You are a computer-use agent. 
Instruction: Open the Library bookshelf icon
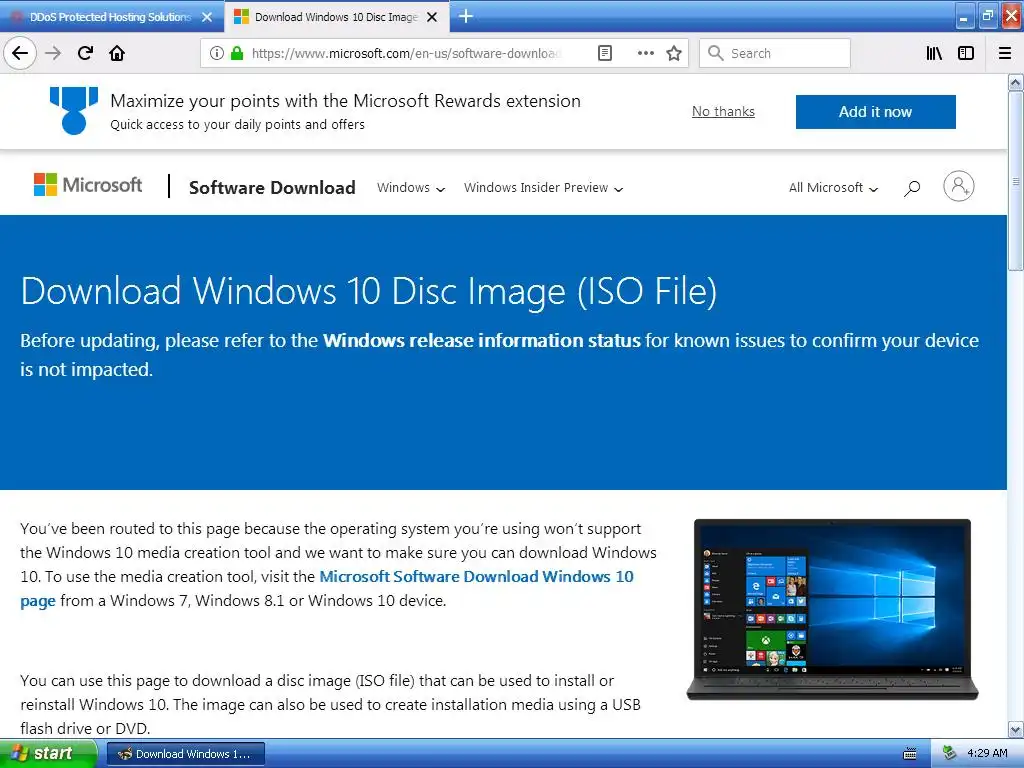point(934,53)
